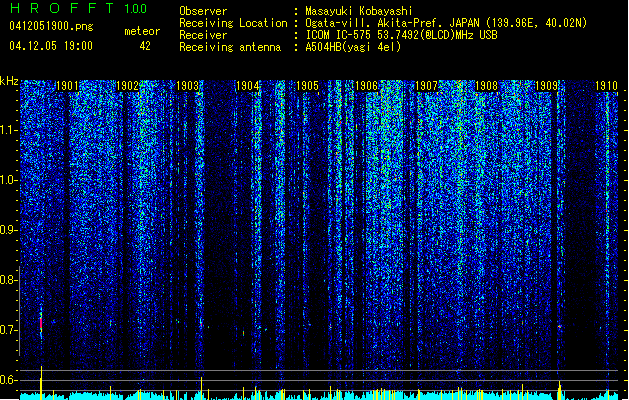Image resolution: width=629 pixels, height=400 pixels.
Task: Click the 0.7 frequency axis label
Action: click(9, 330)
